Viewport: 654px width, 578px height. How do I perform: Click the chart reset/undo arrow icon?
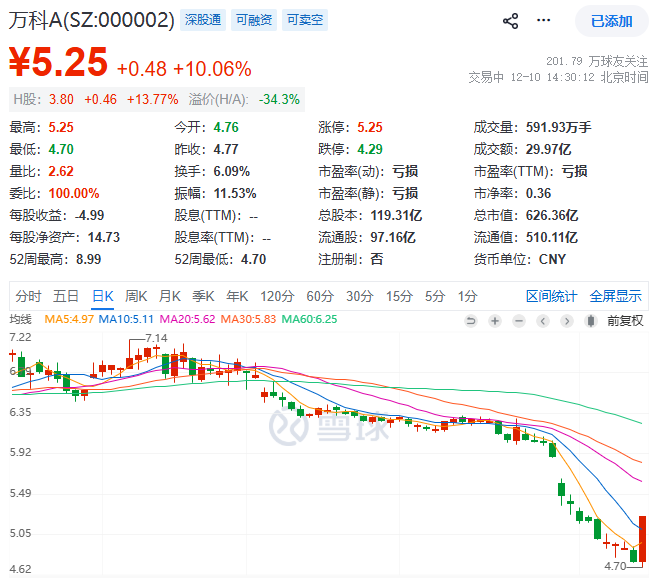pyautogui.click(x=471, y=320)
